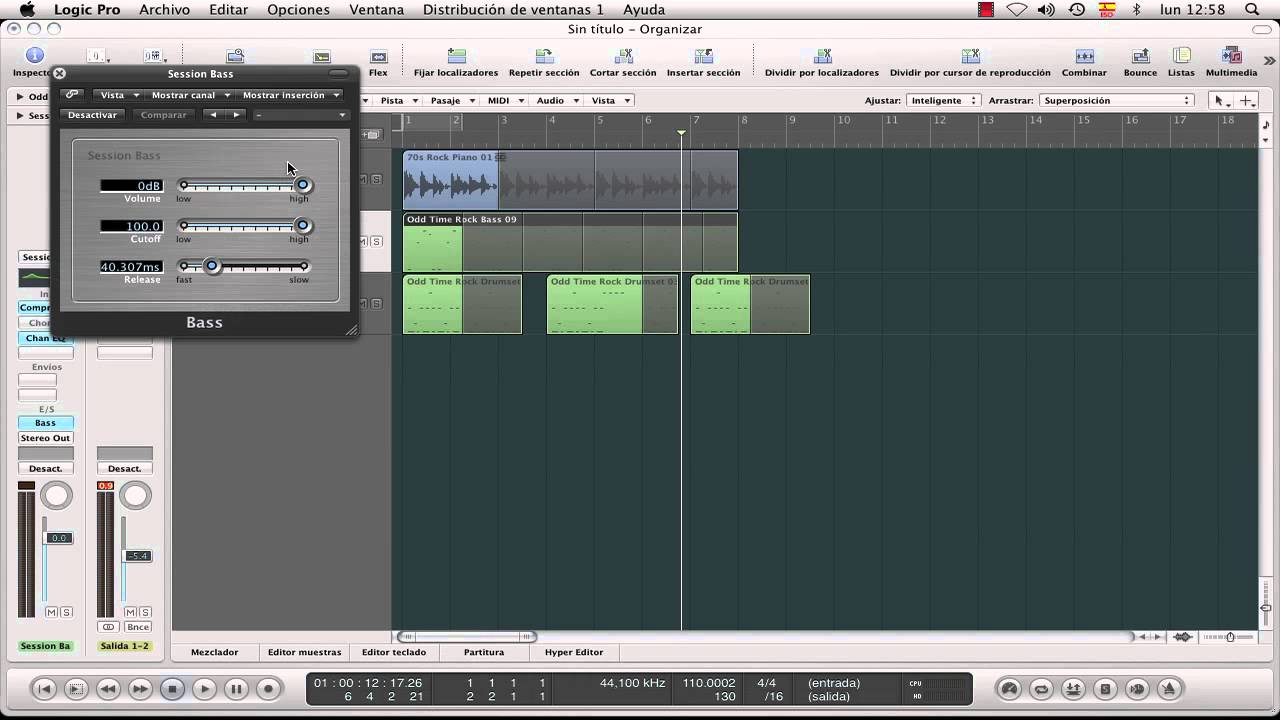Viewport: 1280px width, 720px height.
Task: Click Cortar sección toolbar icon
Action: pyautogui.click(x=623, y=57)
